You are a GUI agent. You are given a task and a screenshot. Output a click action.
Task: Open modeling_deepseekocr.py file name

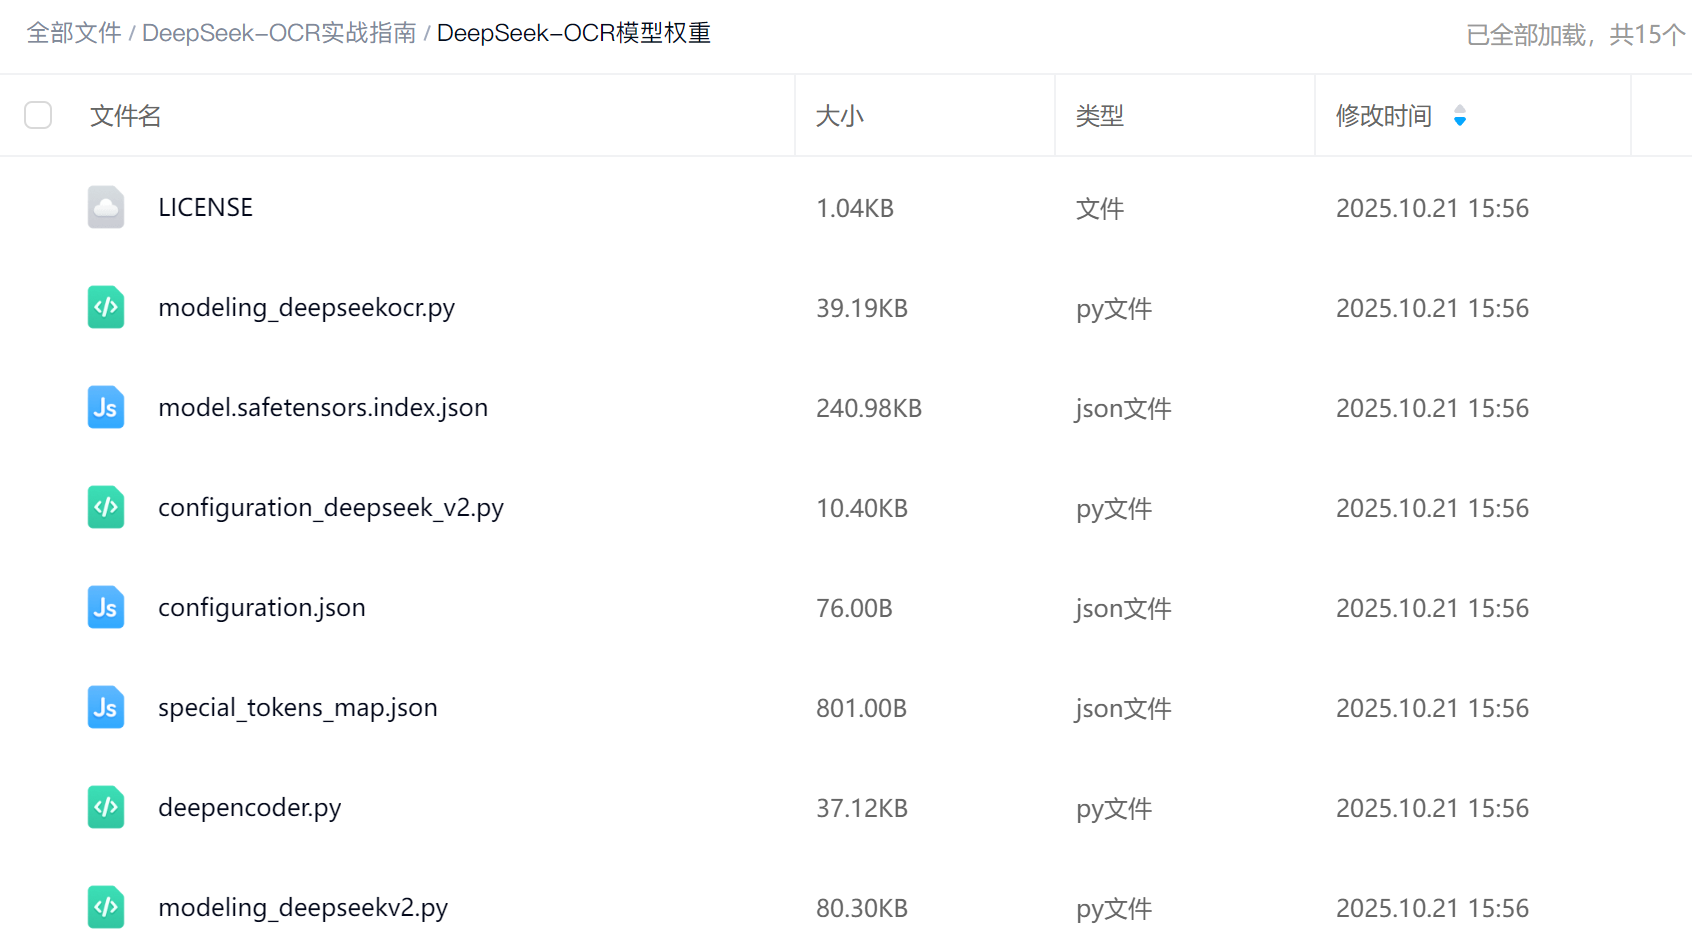coord(307,308)
